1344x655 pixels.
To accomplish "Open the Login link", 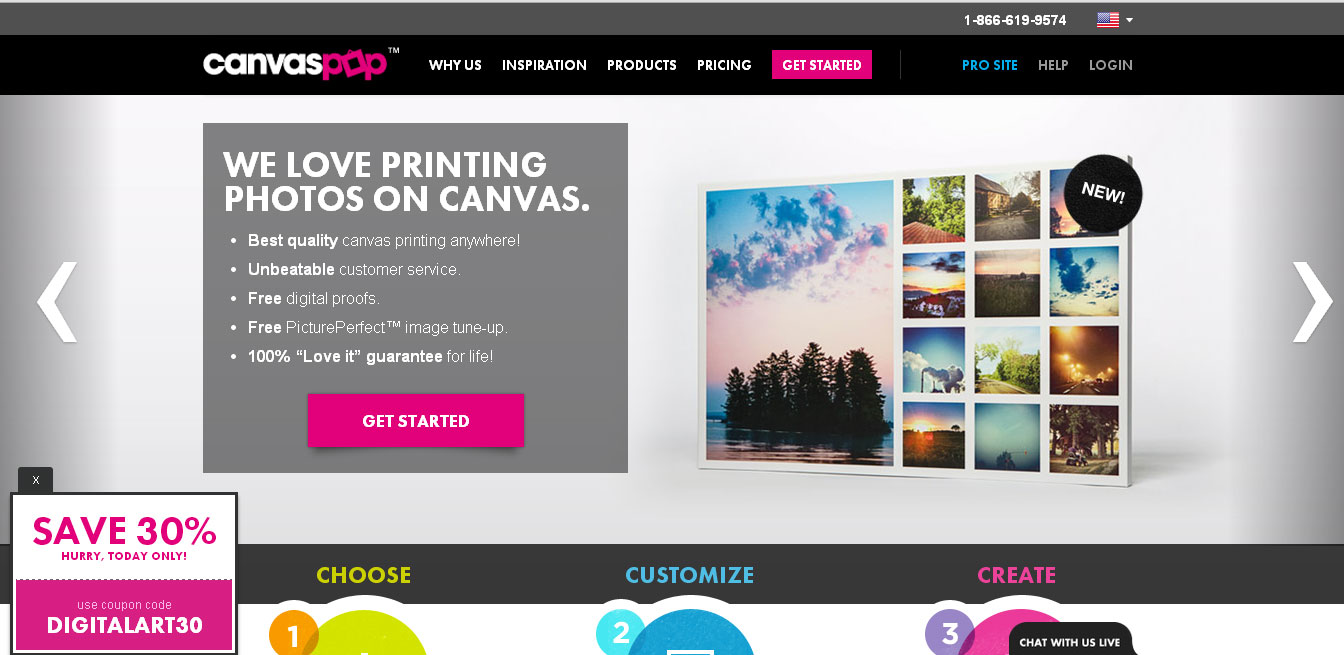I will 1111,65.
